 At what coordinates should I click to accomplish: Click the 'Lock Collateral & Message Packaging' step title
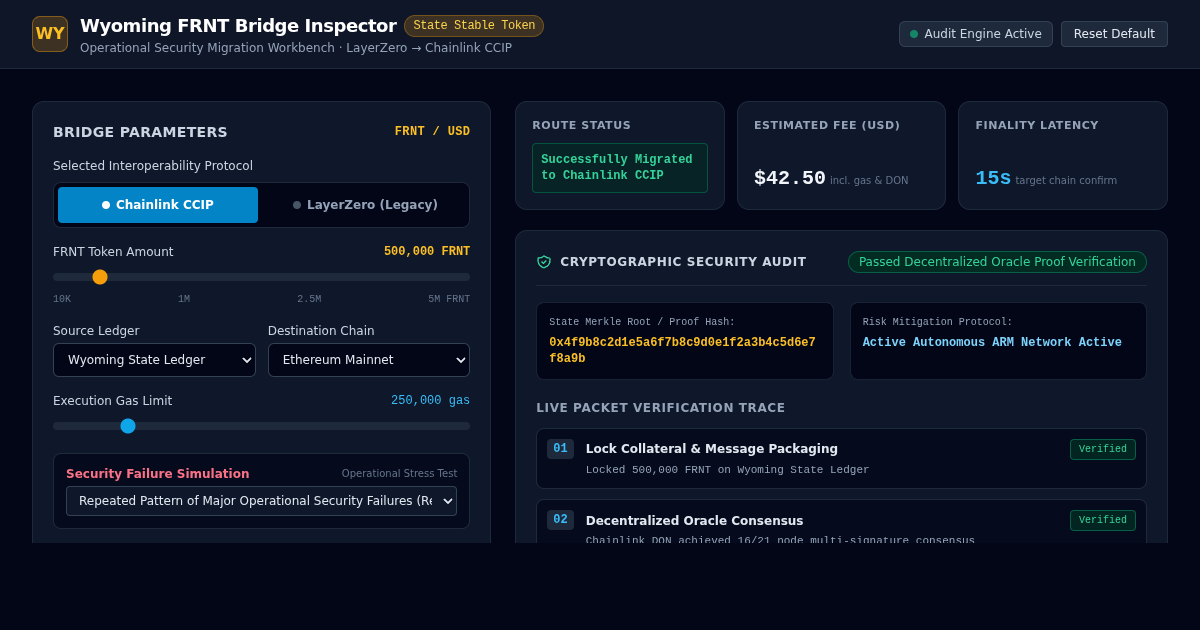coord(712,449)
